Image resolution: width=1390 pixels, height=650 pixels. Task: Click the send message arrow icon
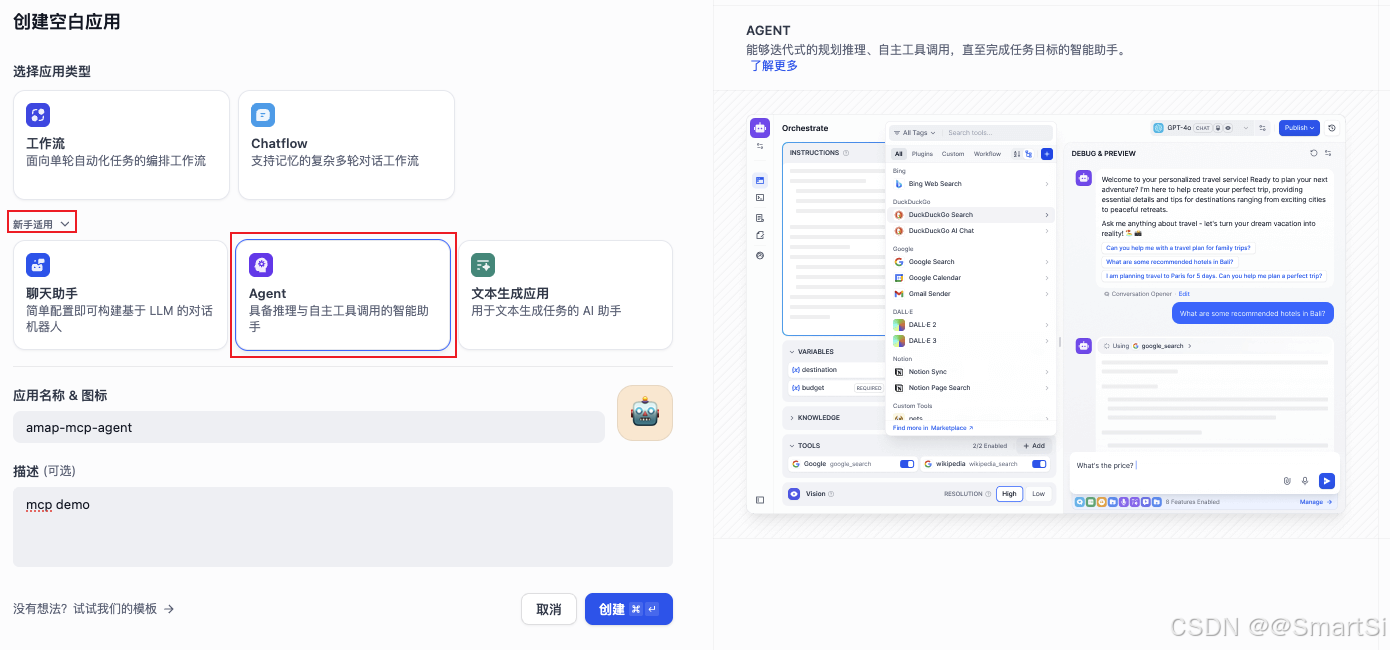pos(1327,480)
